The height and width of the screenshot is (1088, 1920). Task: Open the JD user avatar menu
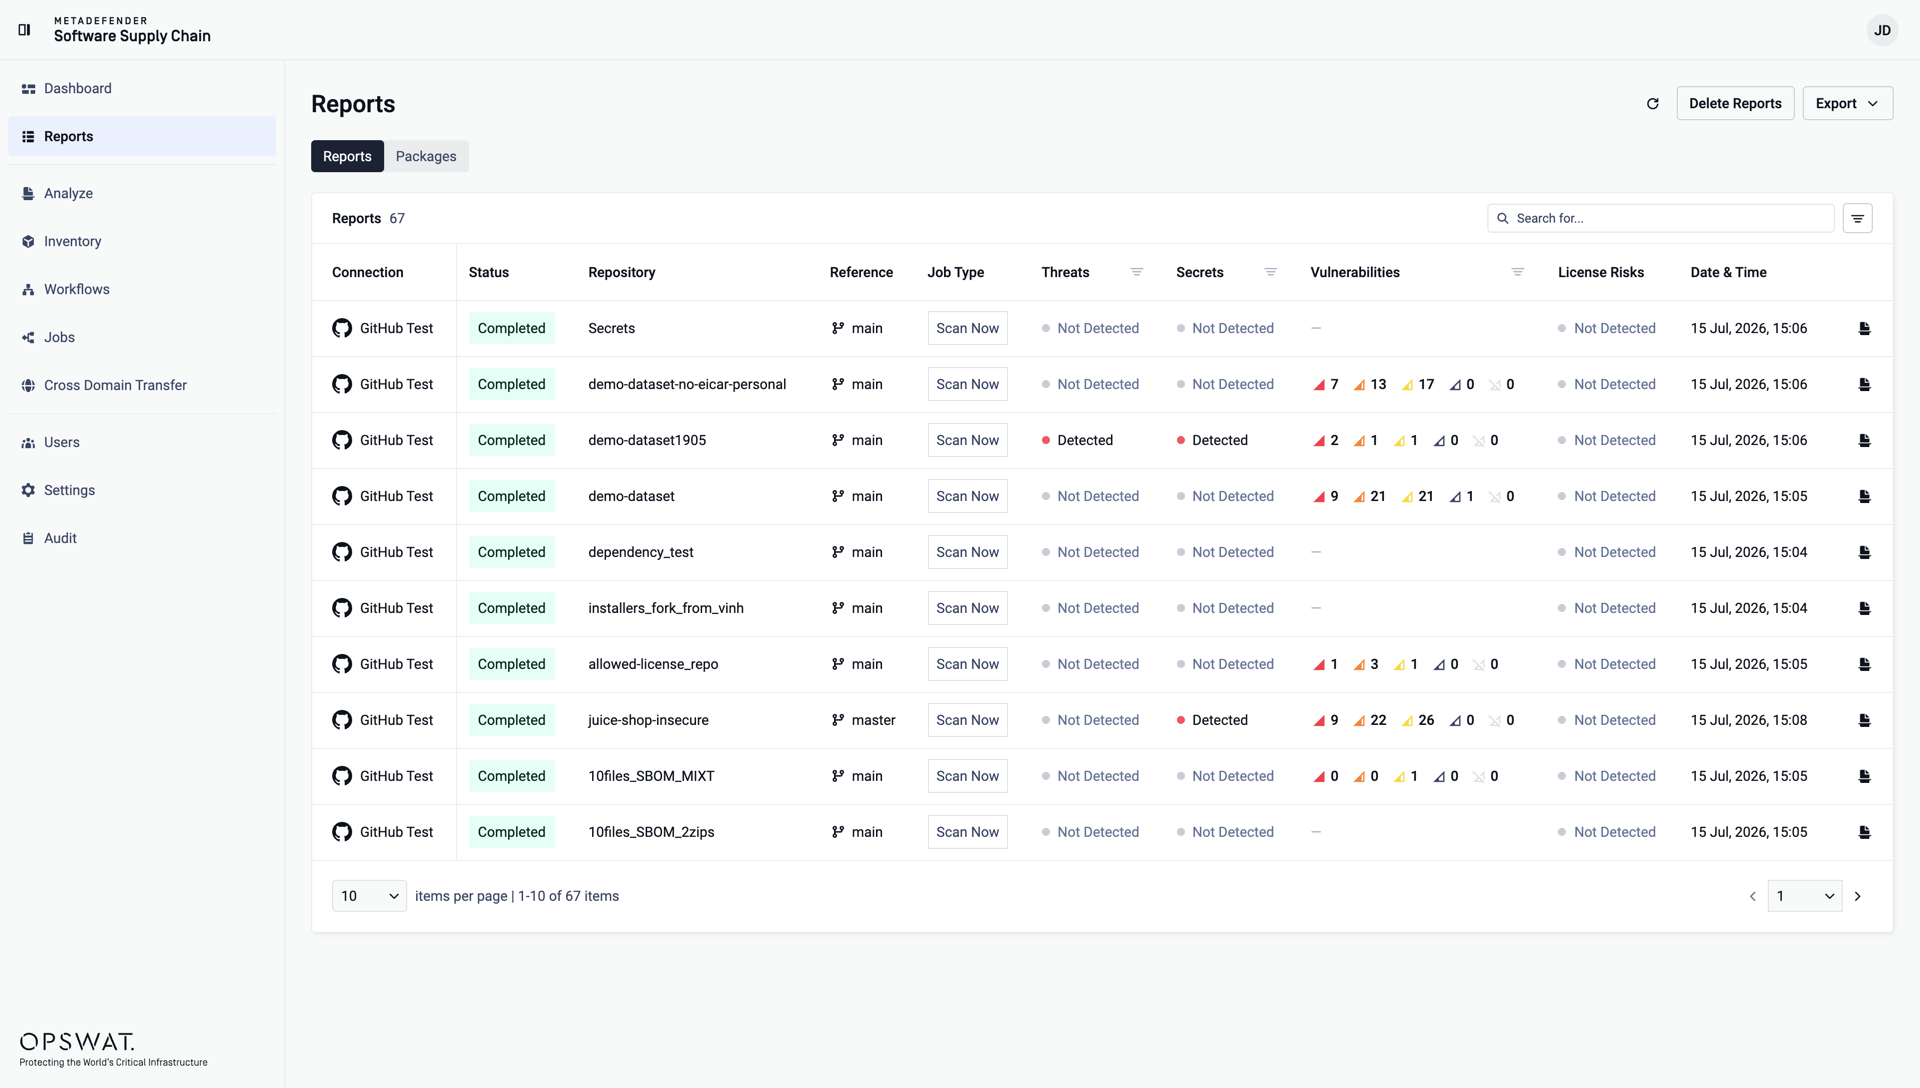(x=1882, y=30)
